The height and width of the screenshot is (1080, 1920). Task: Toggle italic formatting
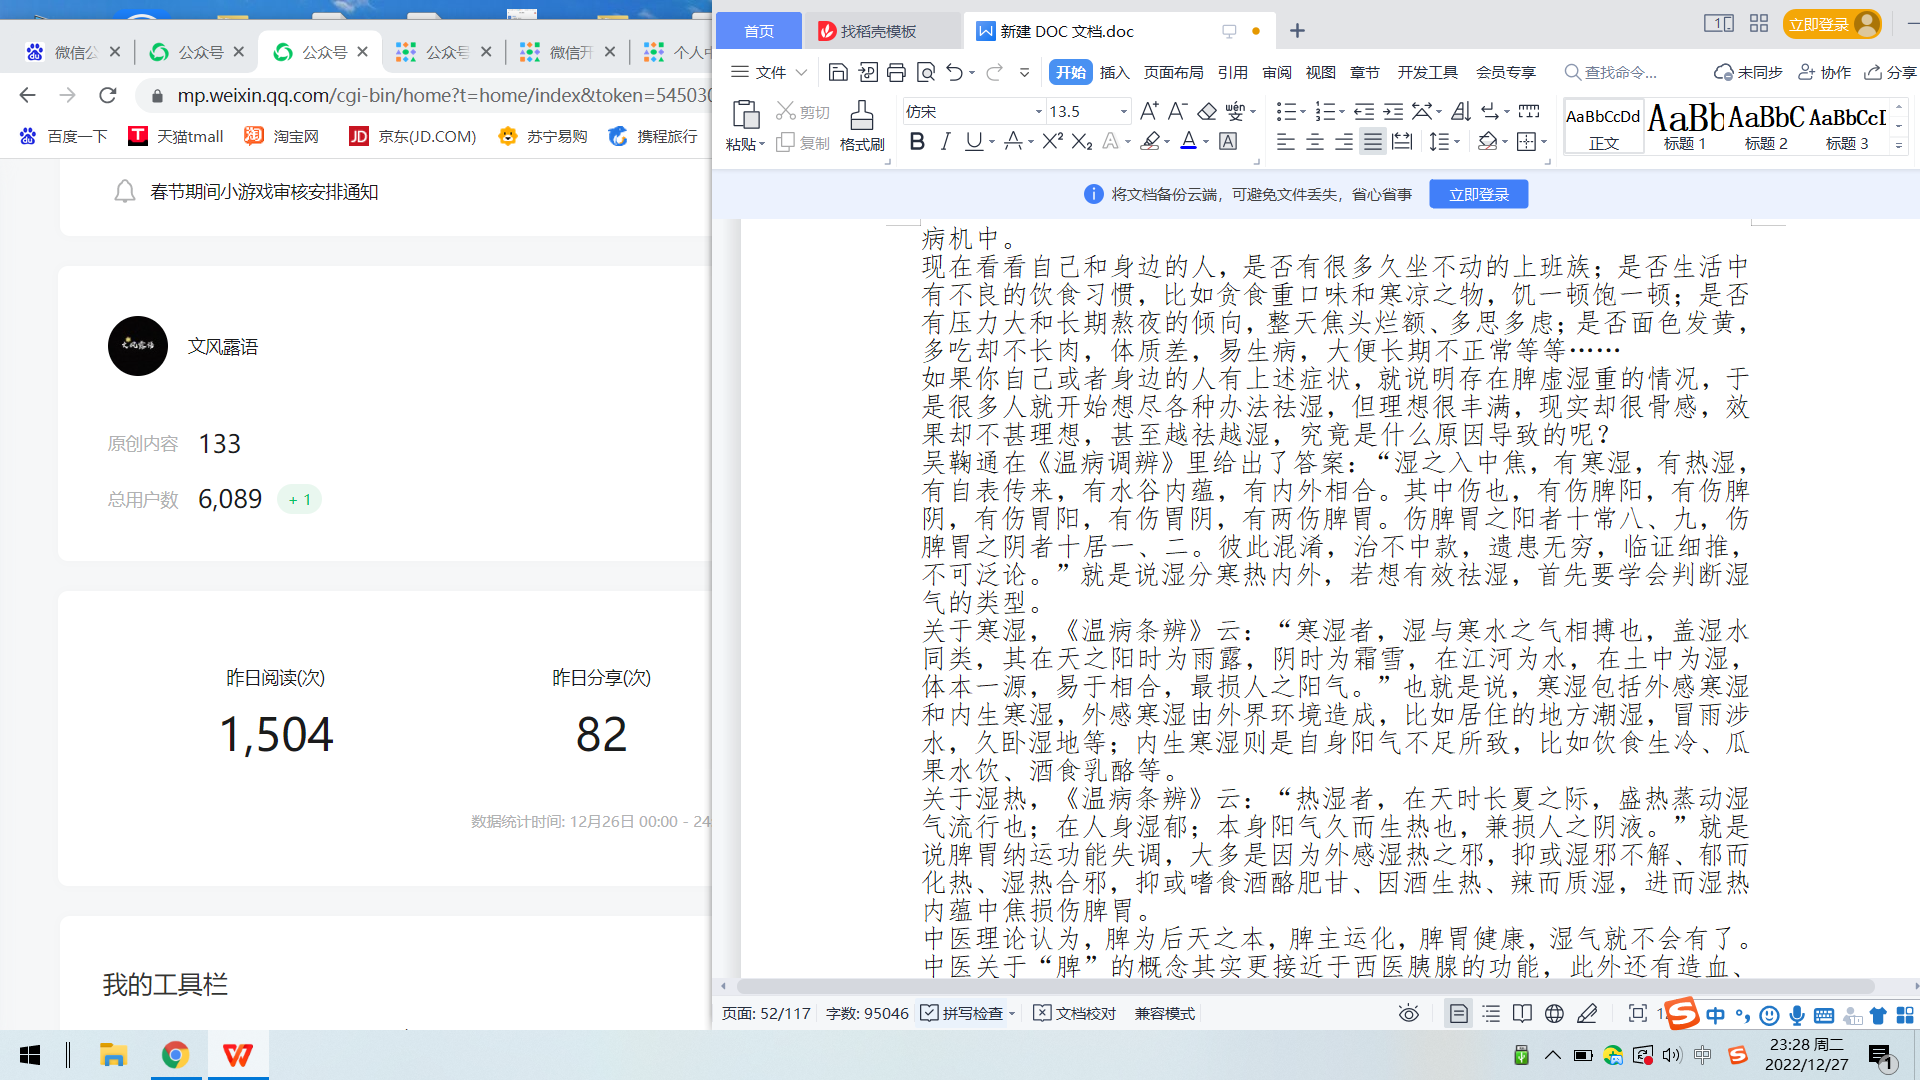945,142
